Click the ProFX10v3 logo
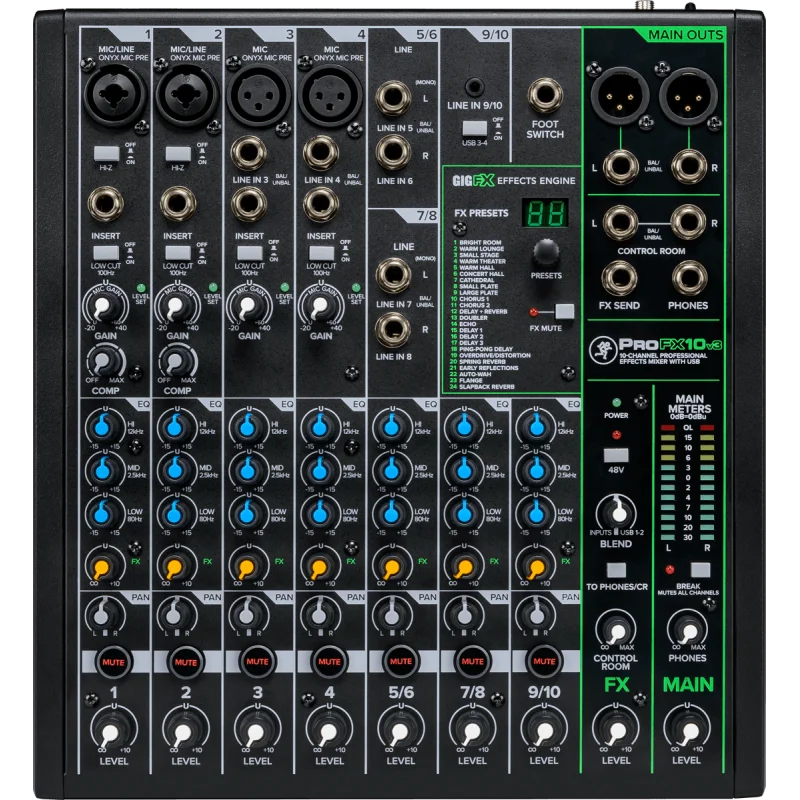The width and height of the screenshot is (800, 800). pyautogui.click(x=656, y=349)
